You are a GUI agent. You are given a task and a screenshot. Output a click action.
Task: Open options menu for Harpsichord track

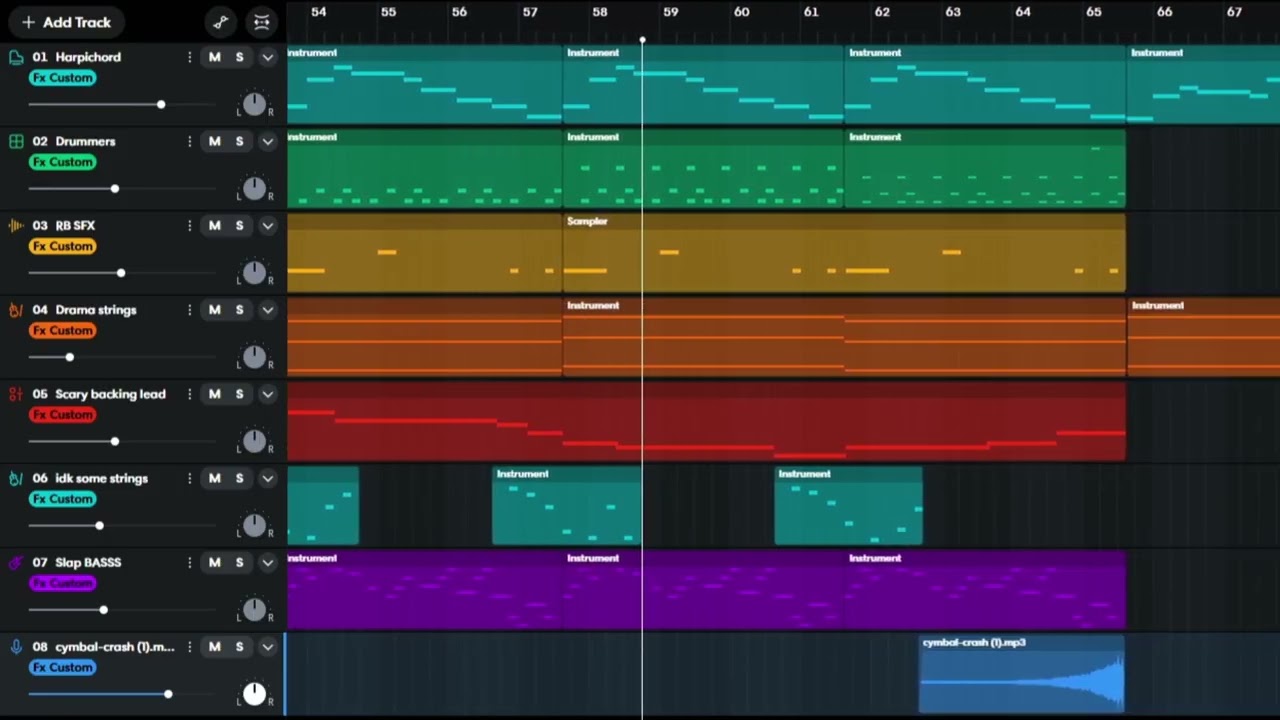tap(189, 57)
